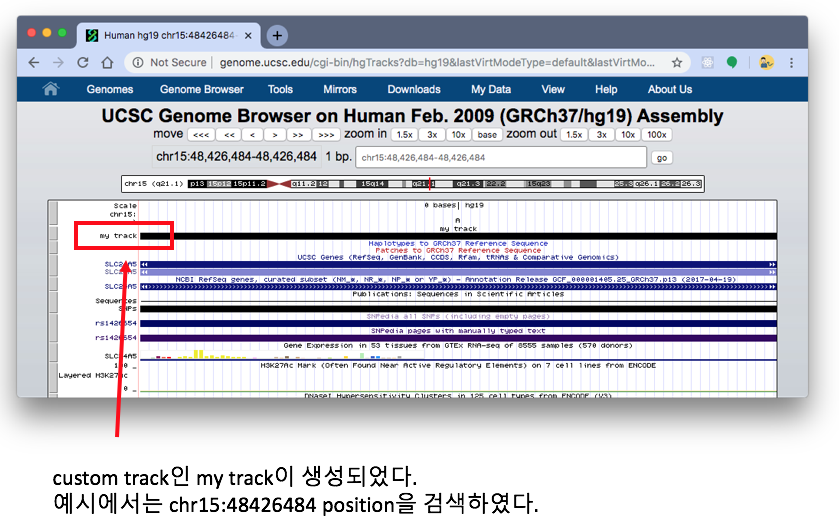Click the blue UCSC Genes SLC24A5 bar

click(x=458, y=264)
